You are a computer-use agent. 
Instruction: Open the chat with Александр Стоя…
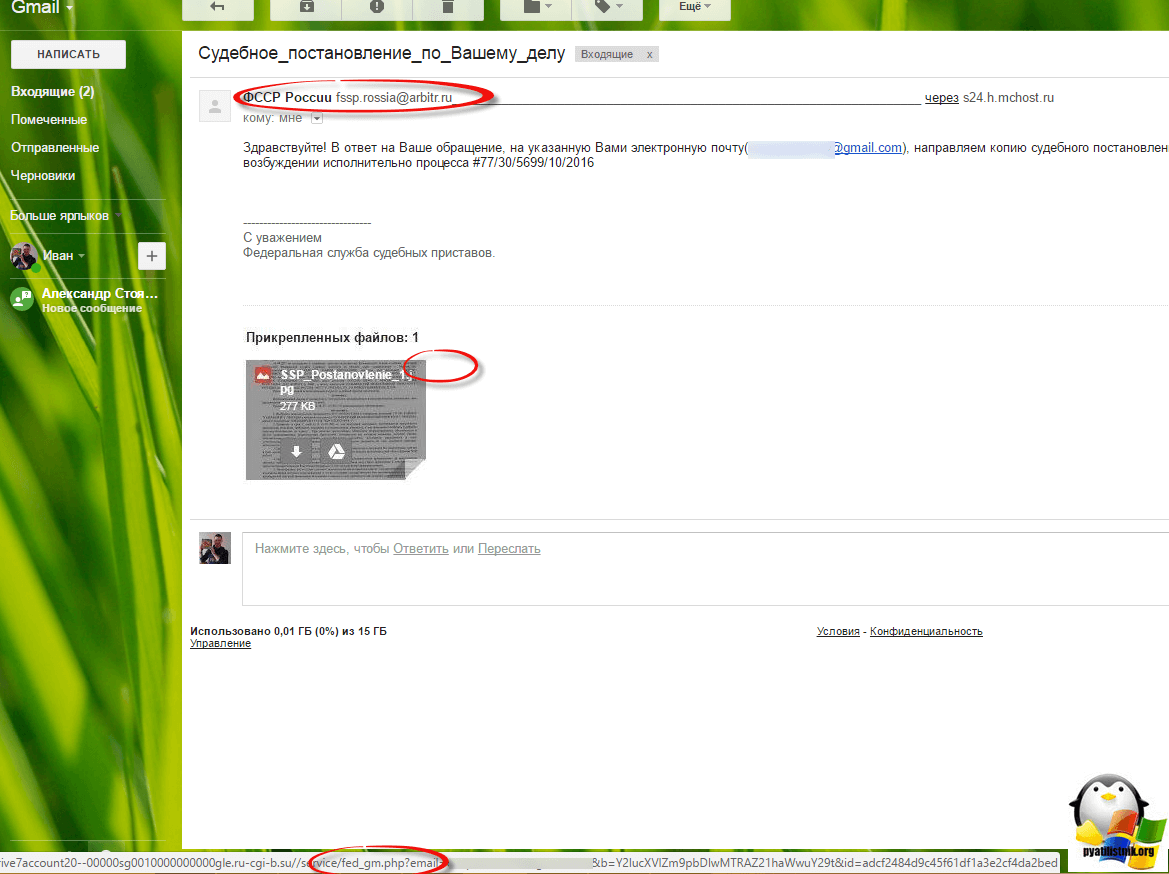point(100,300)
